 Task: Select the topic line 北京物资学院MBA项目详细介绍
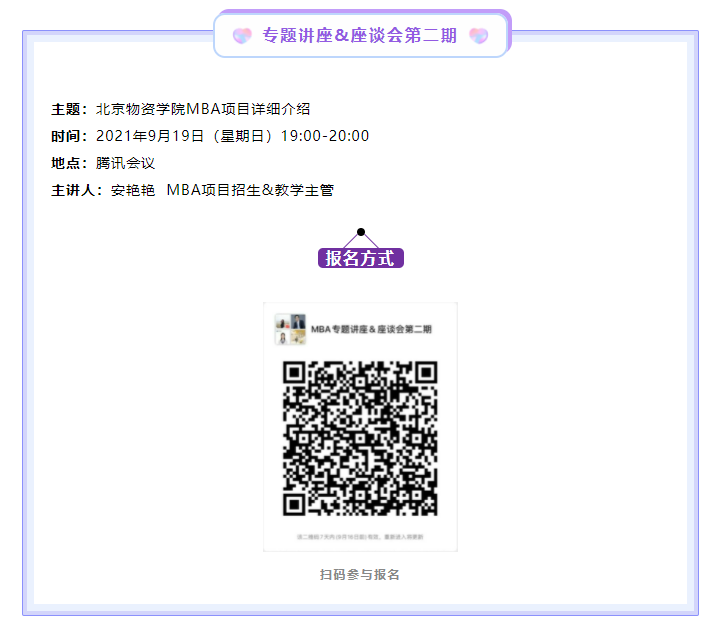coord(203,109)
